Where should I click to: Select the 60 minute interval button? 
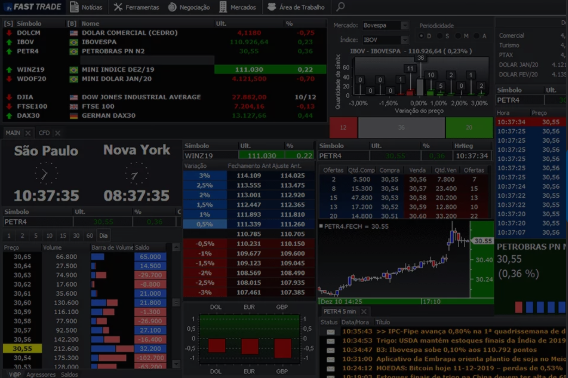[89, 236]
